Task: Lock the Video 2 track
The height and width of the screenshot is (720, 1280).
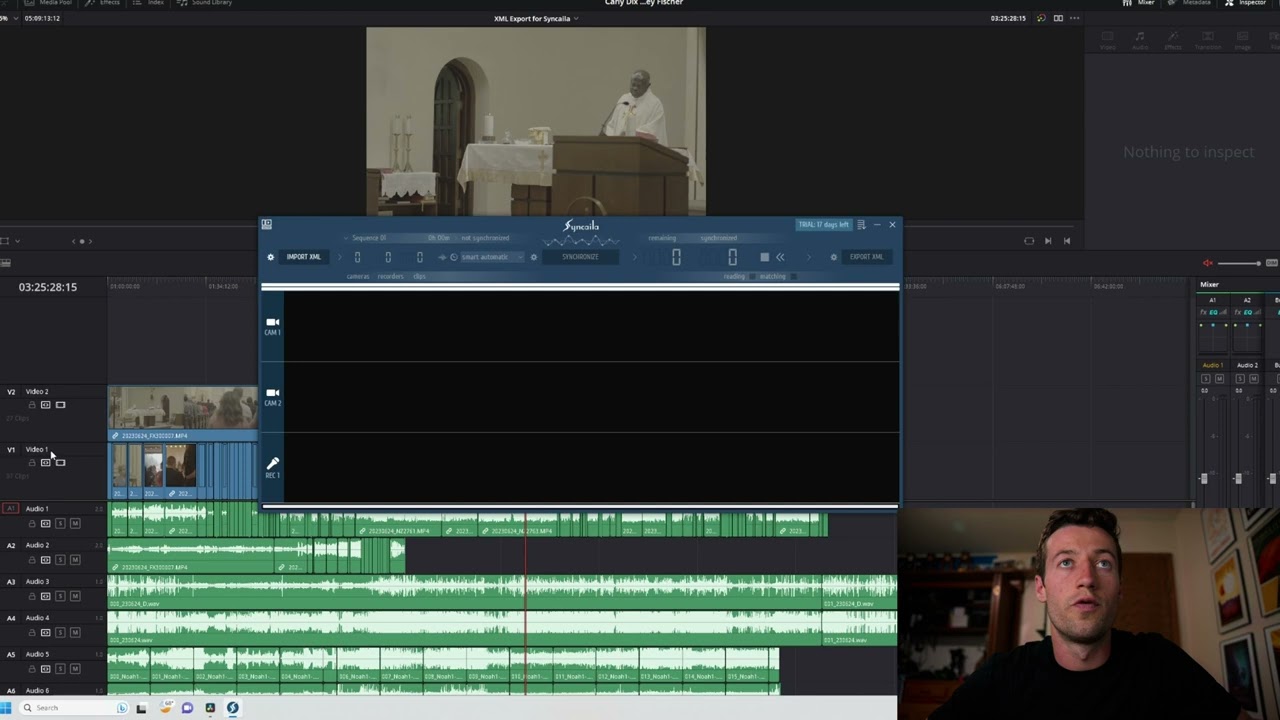Action: [32, 405]
